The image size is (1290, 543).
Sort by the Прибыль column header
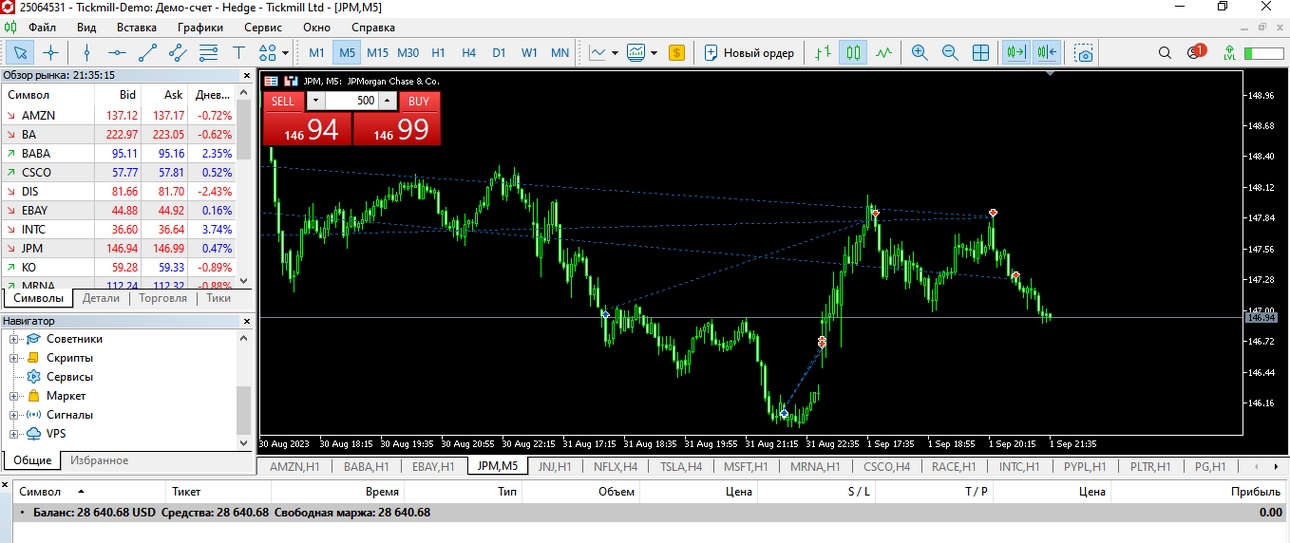point(1256,492)
